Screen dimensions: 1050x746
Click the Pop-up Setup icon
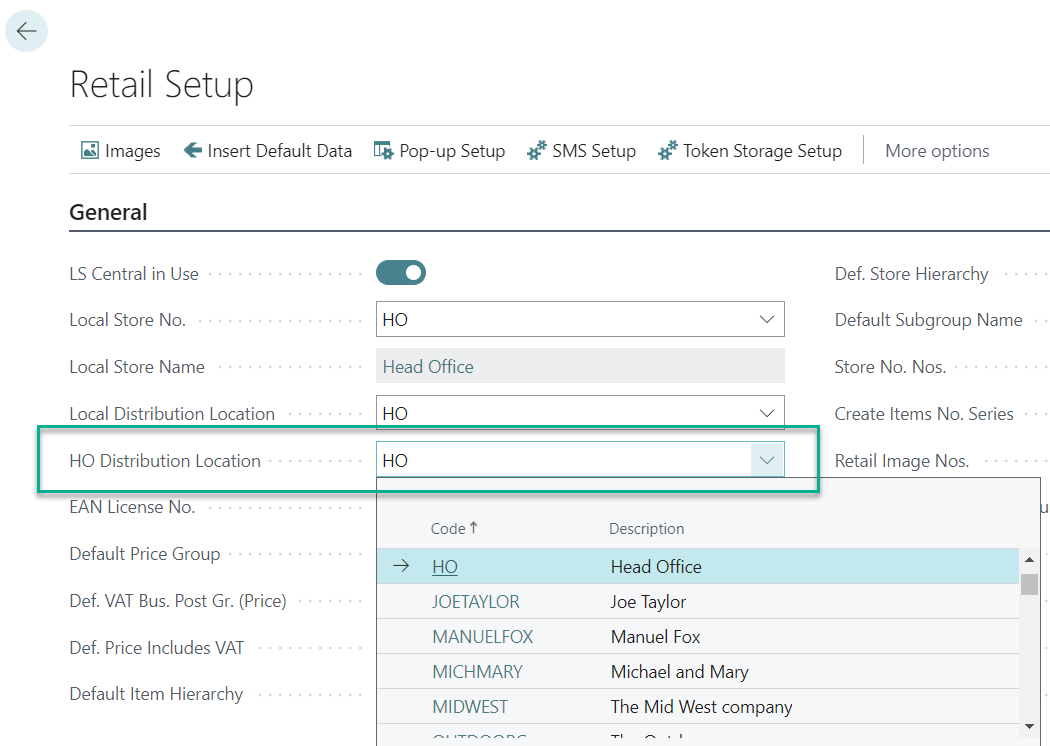(x=383, y=151)
